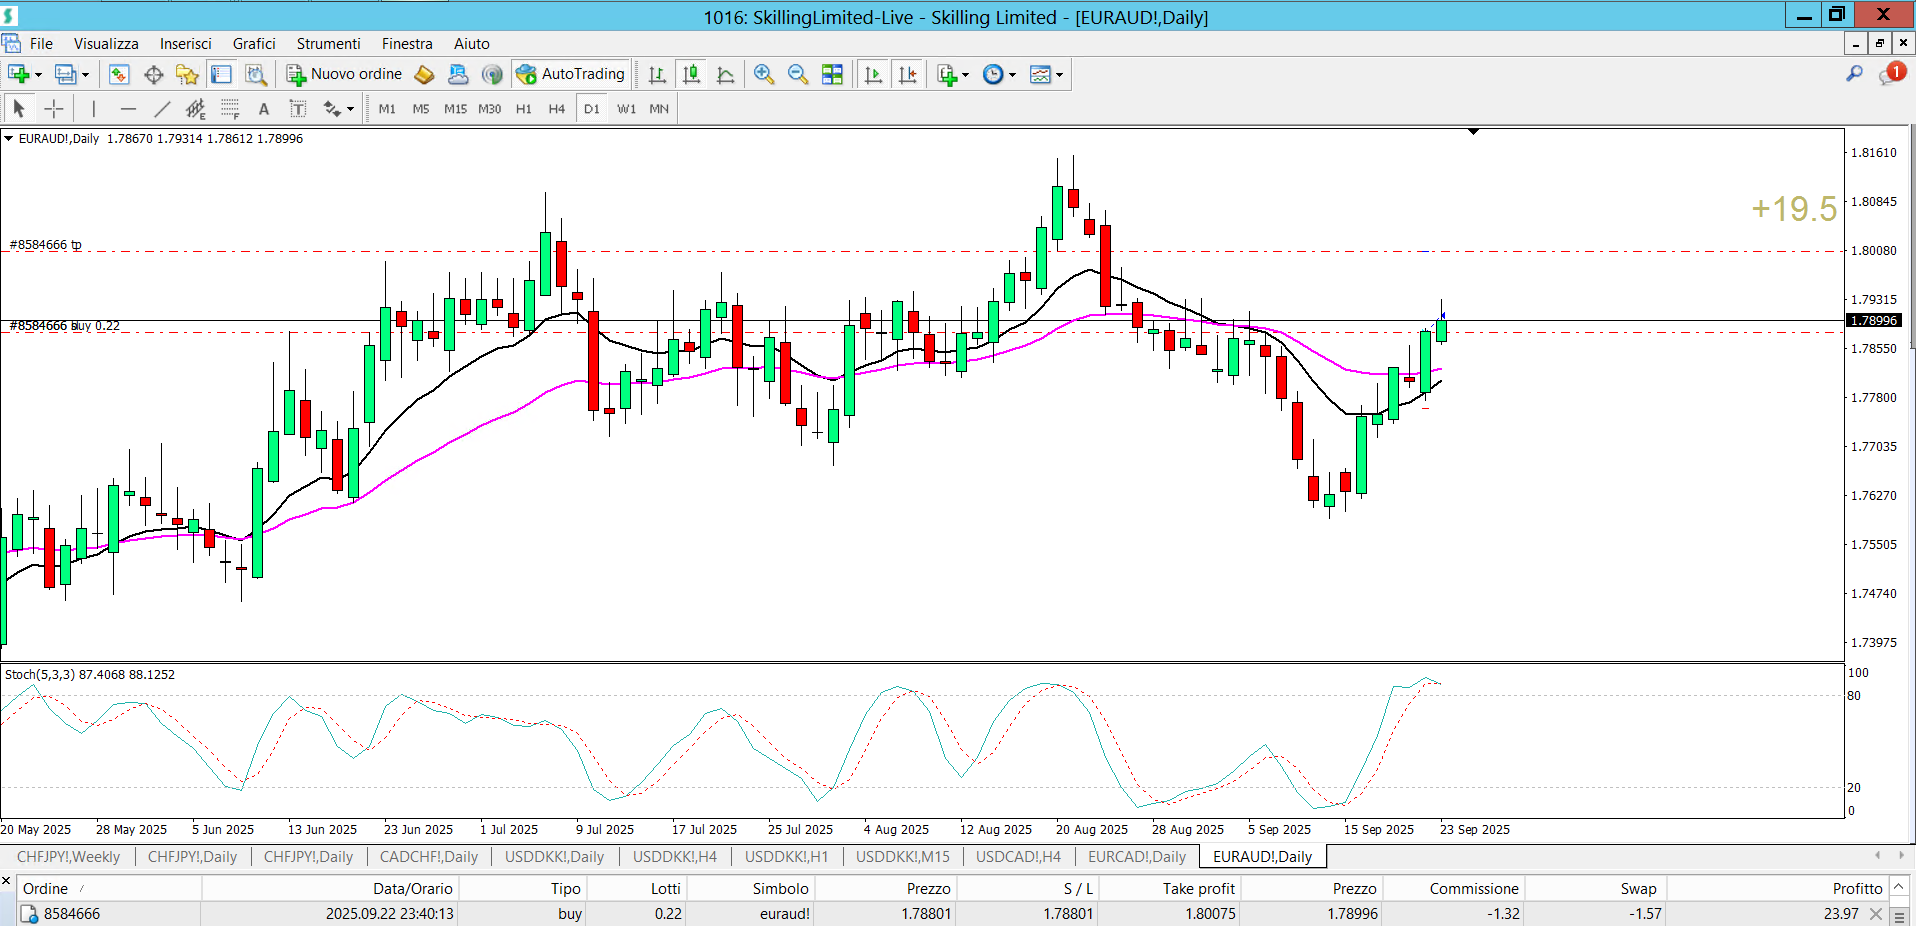Open the chart Templates icon

click(1040, 74)
